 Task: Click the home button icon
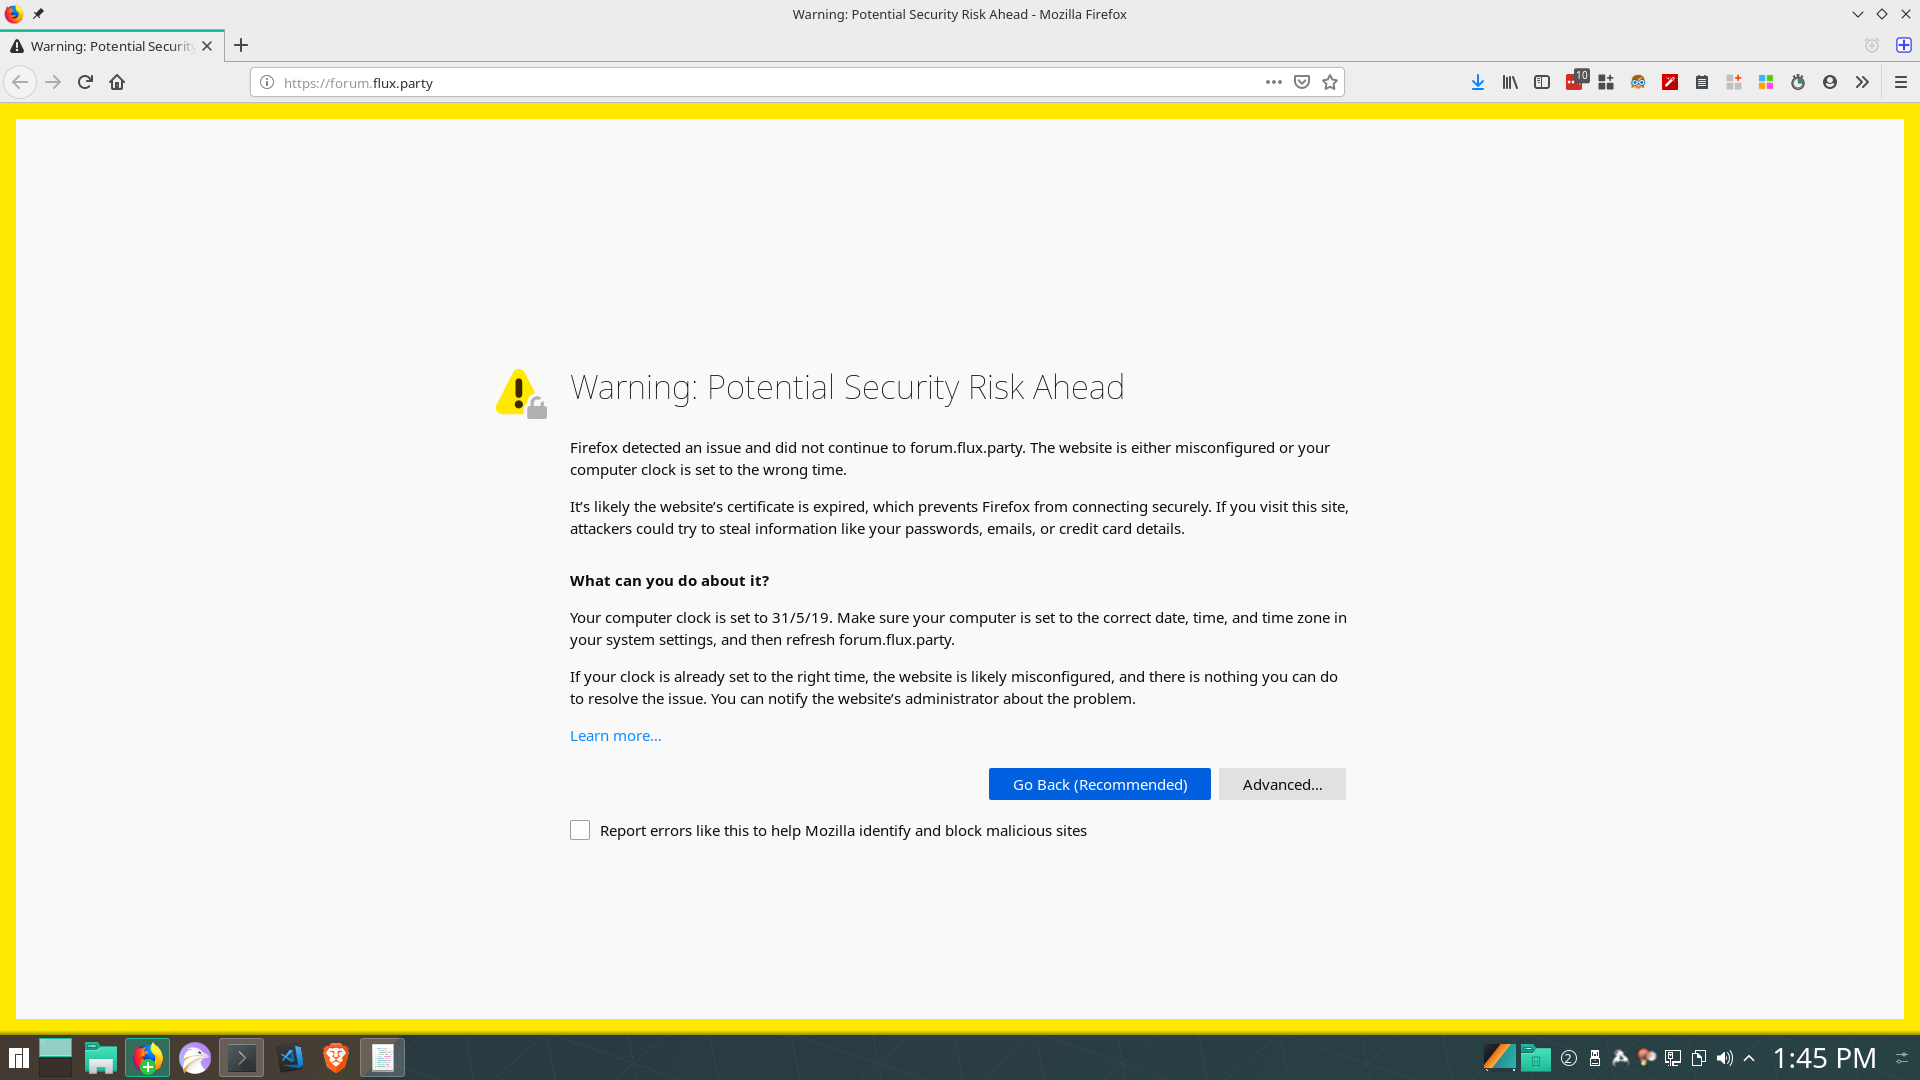coord(117,82)
